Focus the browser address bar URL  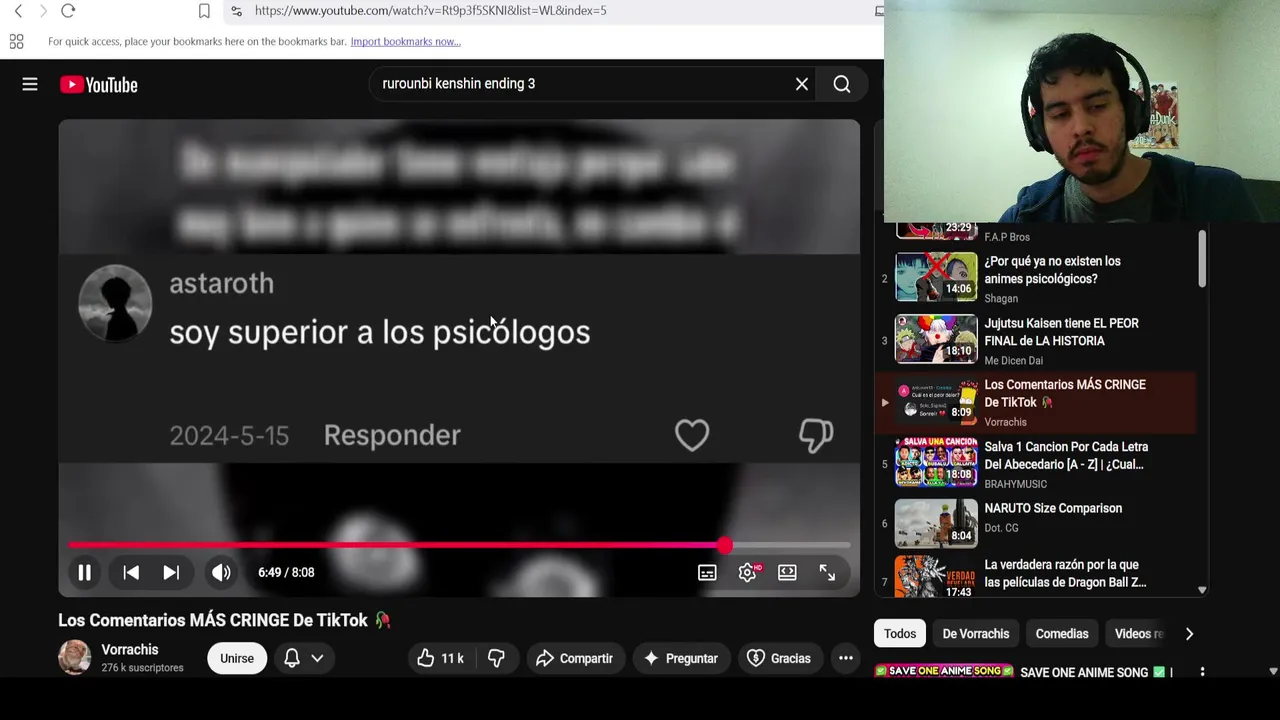(430, 10)
